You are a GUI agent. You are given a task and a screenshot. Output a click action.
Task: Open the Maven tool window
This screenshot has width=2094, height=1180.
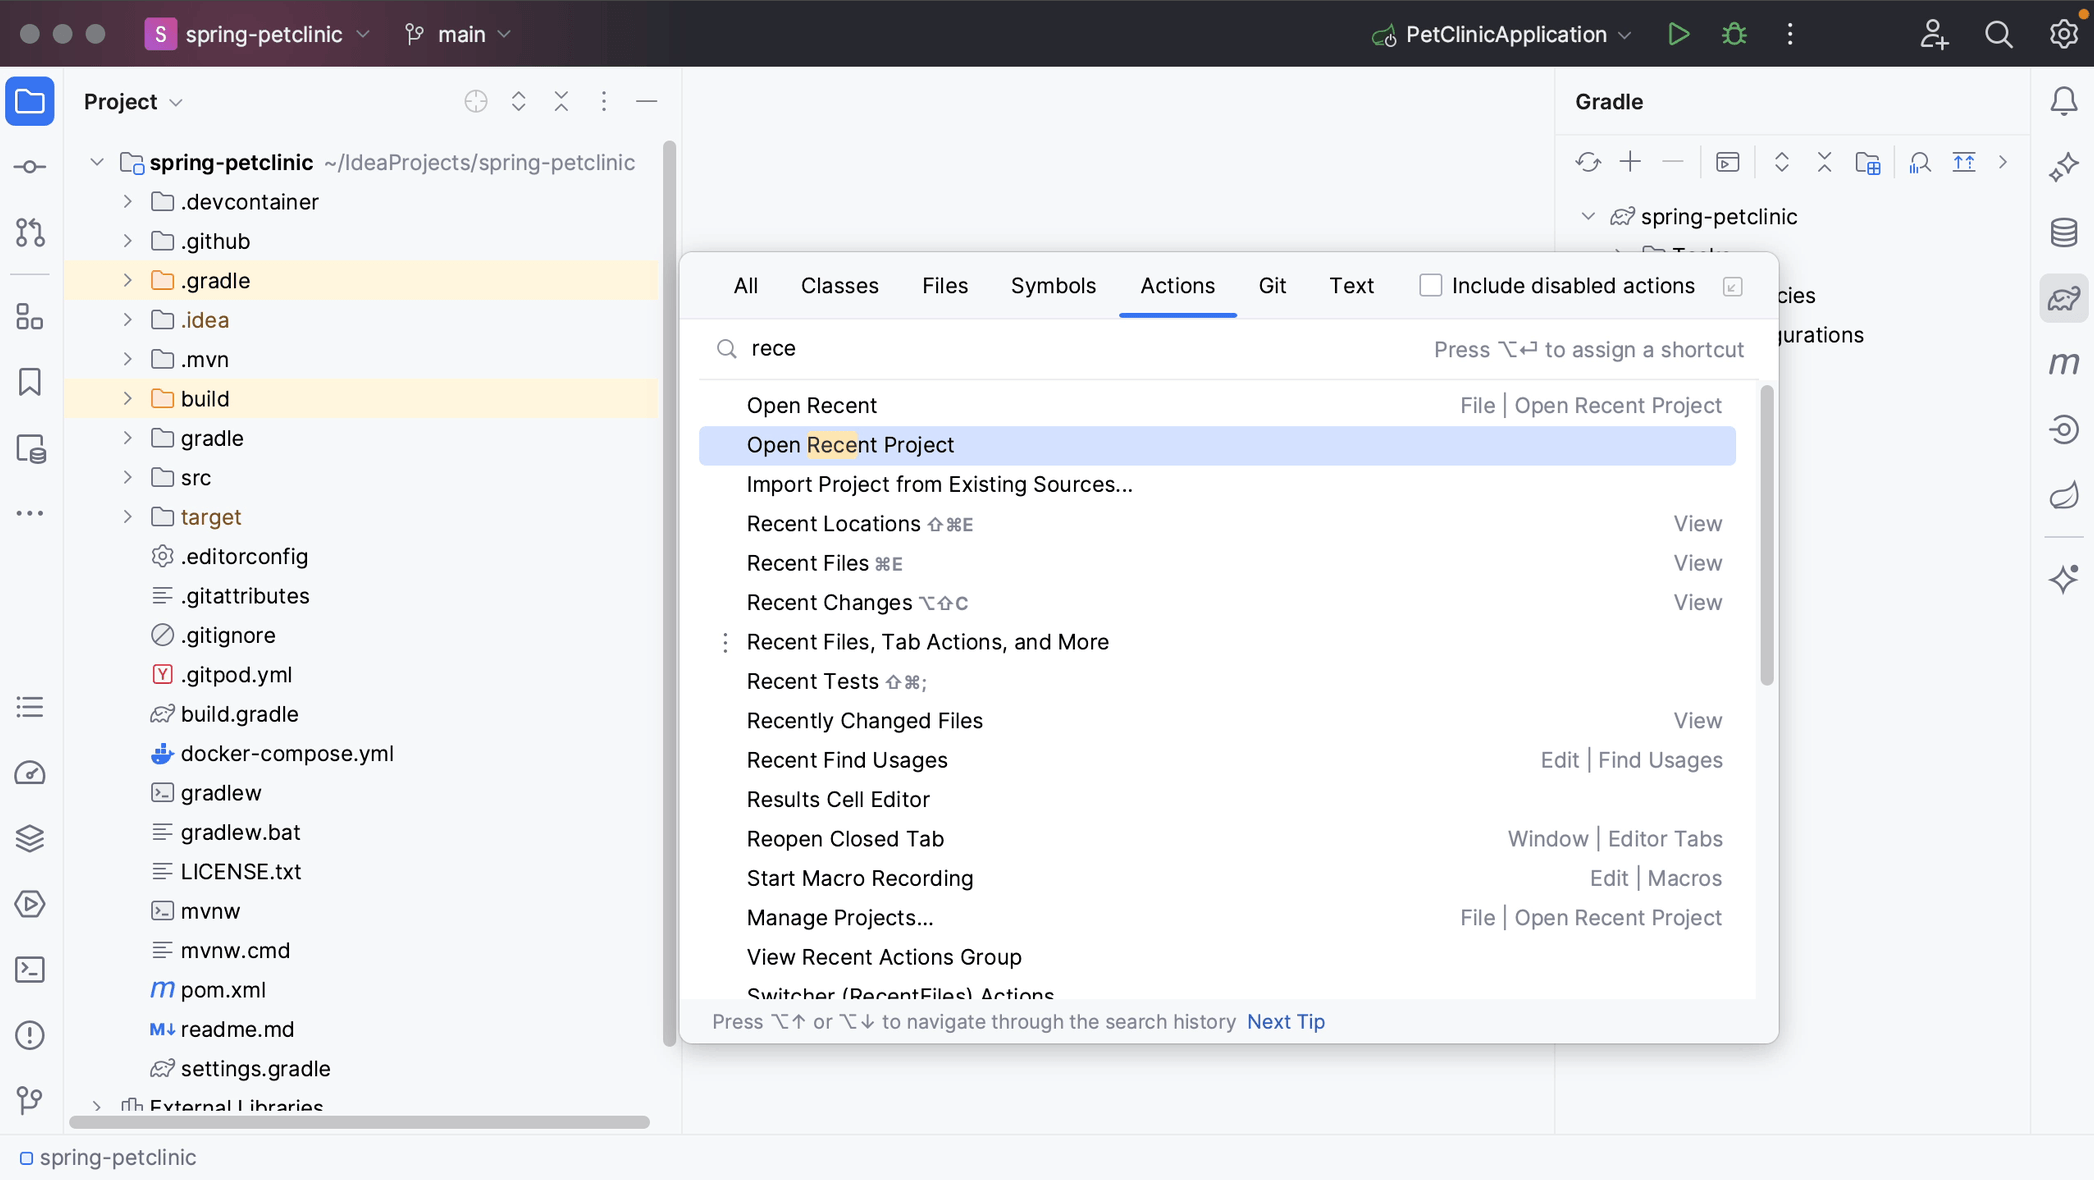tap(2063, 364)
